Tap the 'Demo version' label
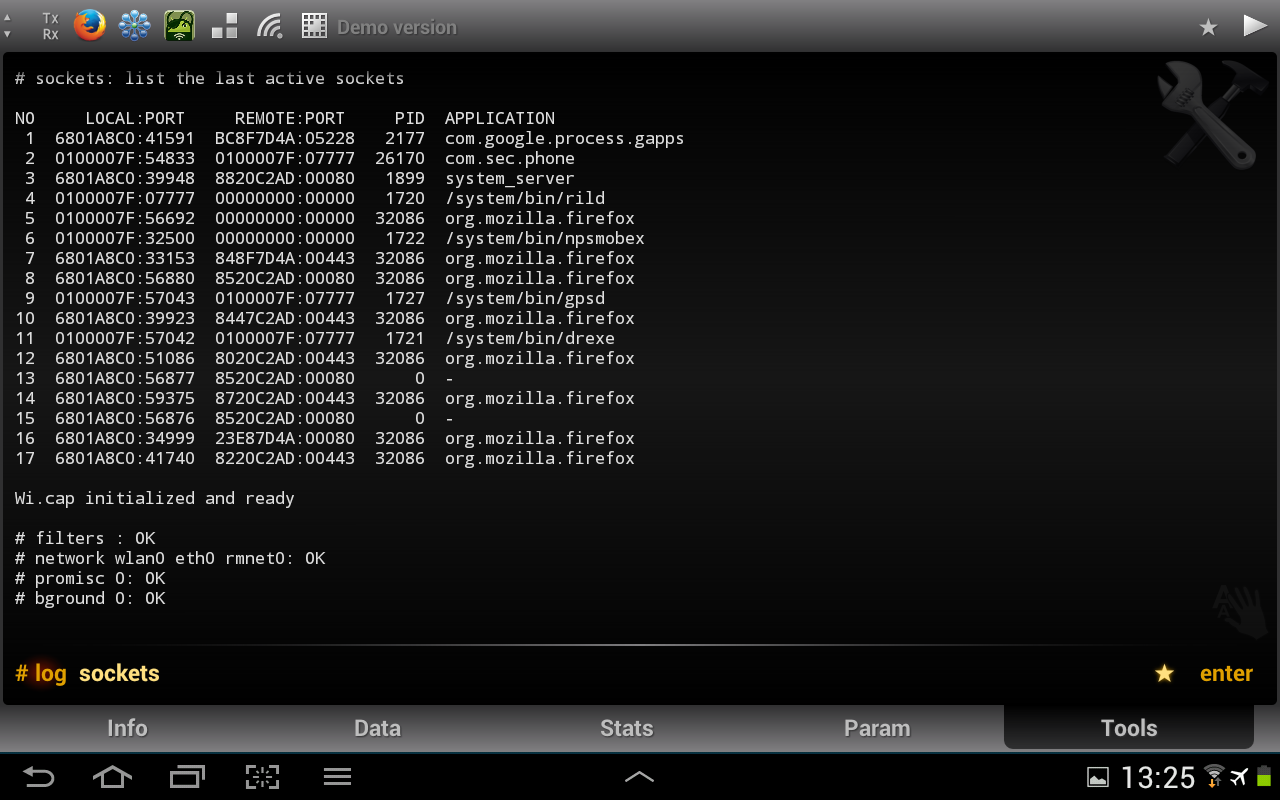Screen dimensions: 1280x800 click(x=397, y=27)
